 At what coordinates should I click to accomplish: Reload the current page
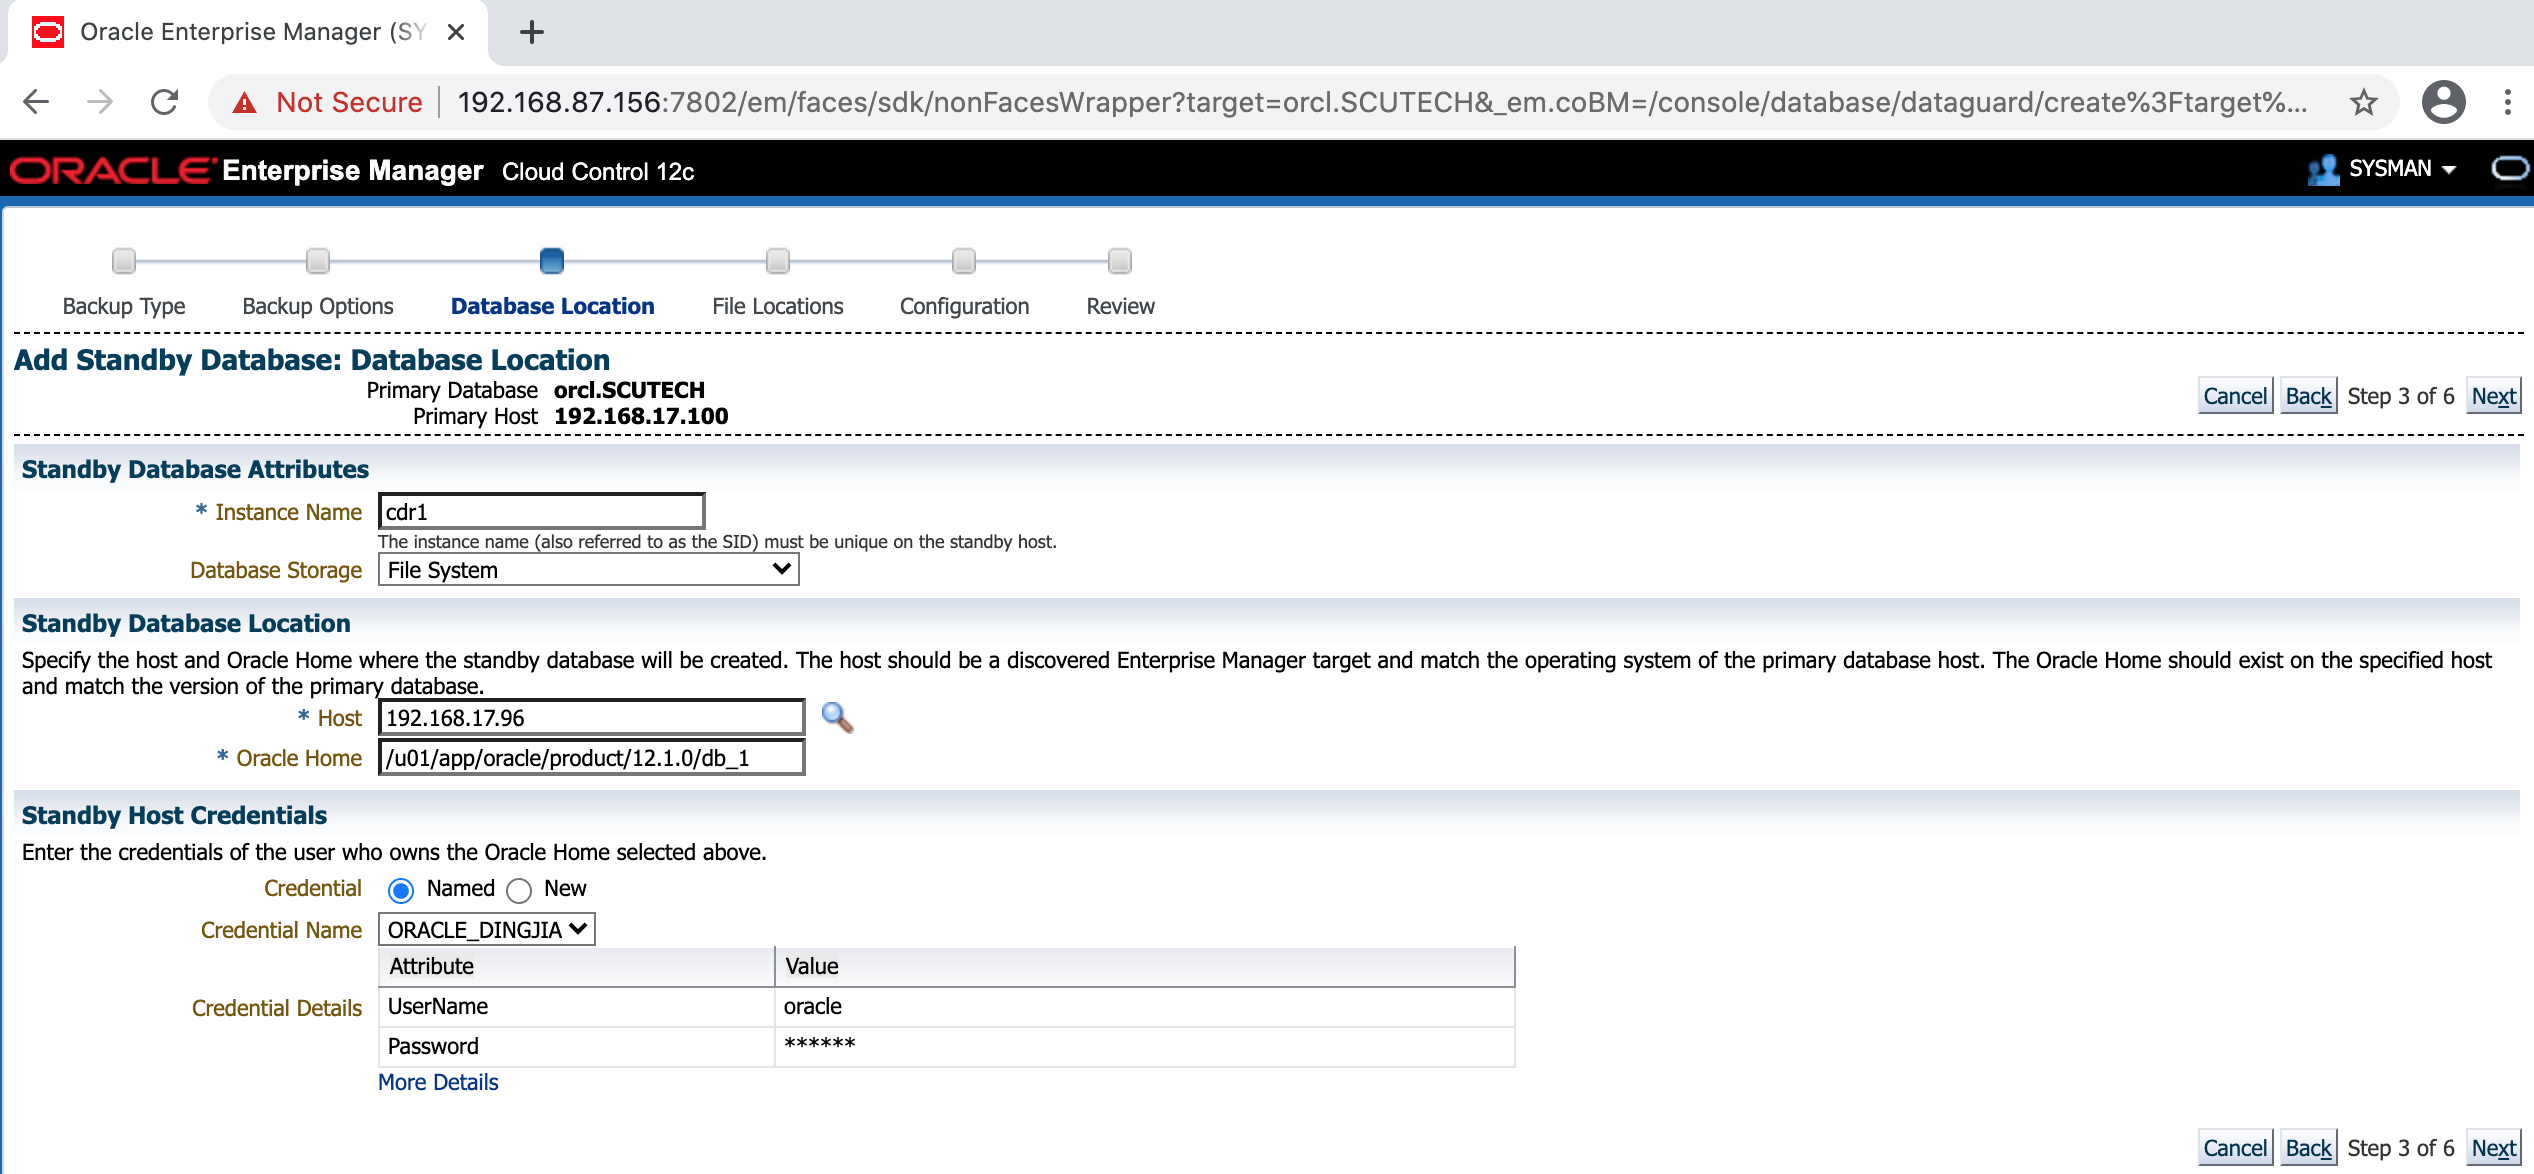point(164,102)
